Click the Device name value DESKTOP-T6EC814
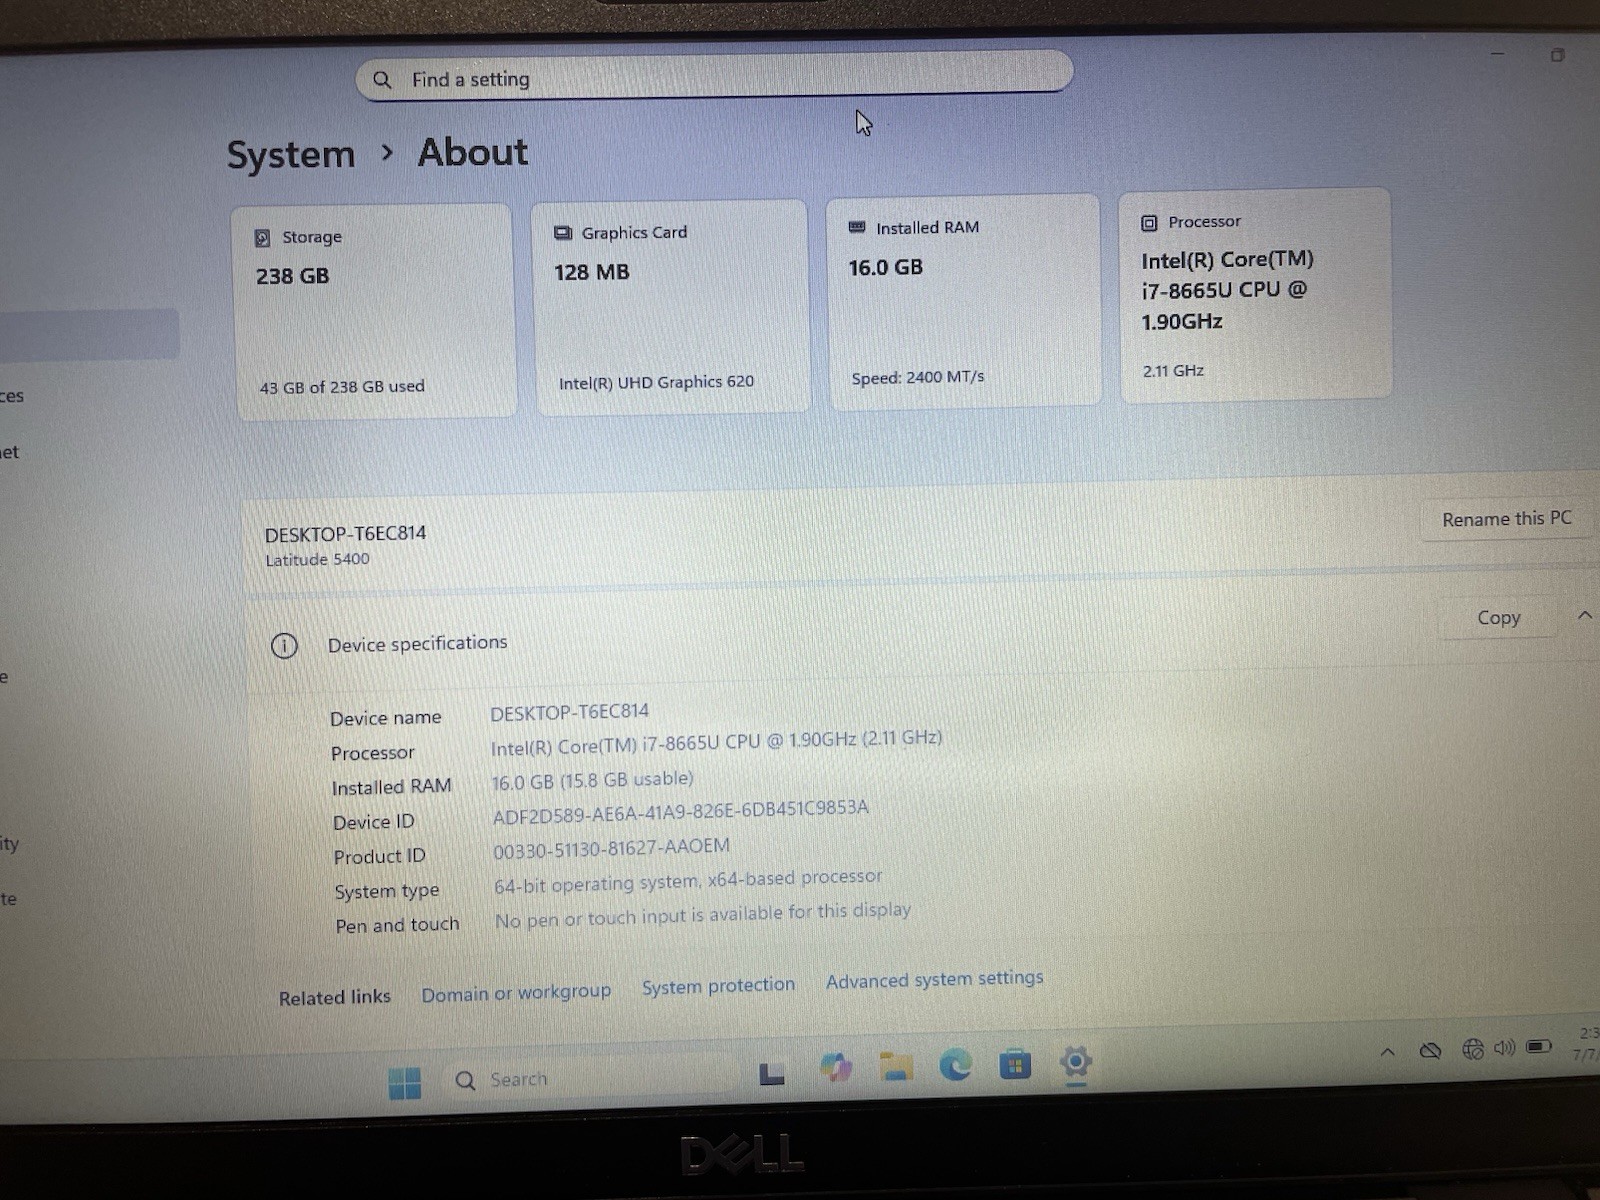The image size is (1600, 1200). click(x=569, y=712)
